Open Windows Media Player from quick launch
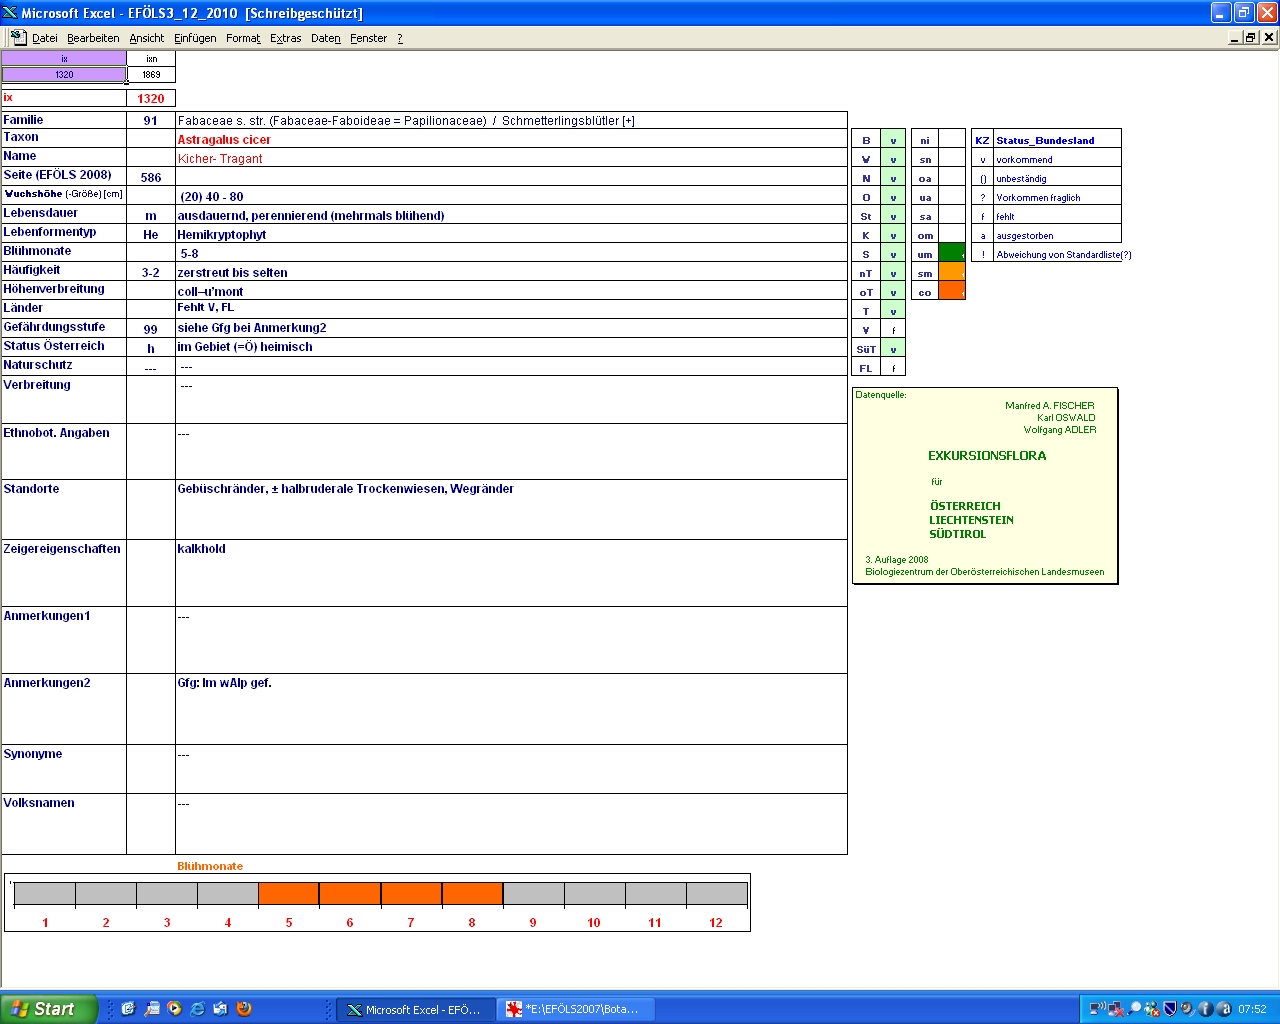The image size is (1280, 1024). [x=174, y=1009]
